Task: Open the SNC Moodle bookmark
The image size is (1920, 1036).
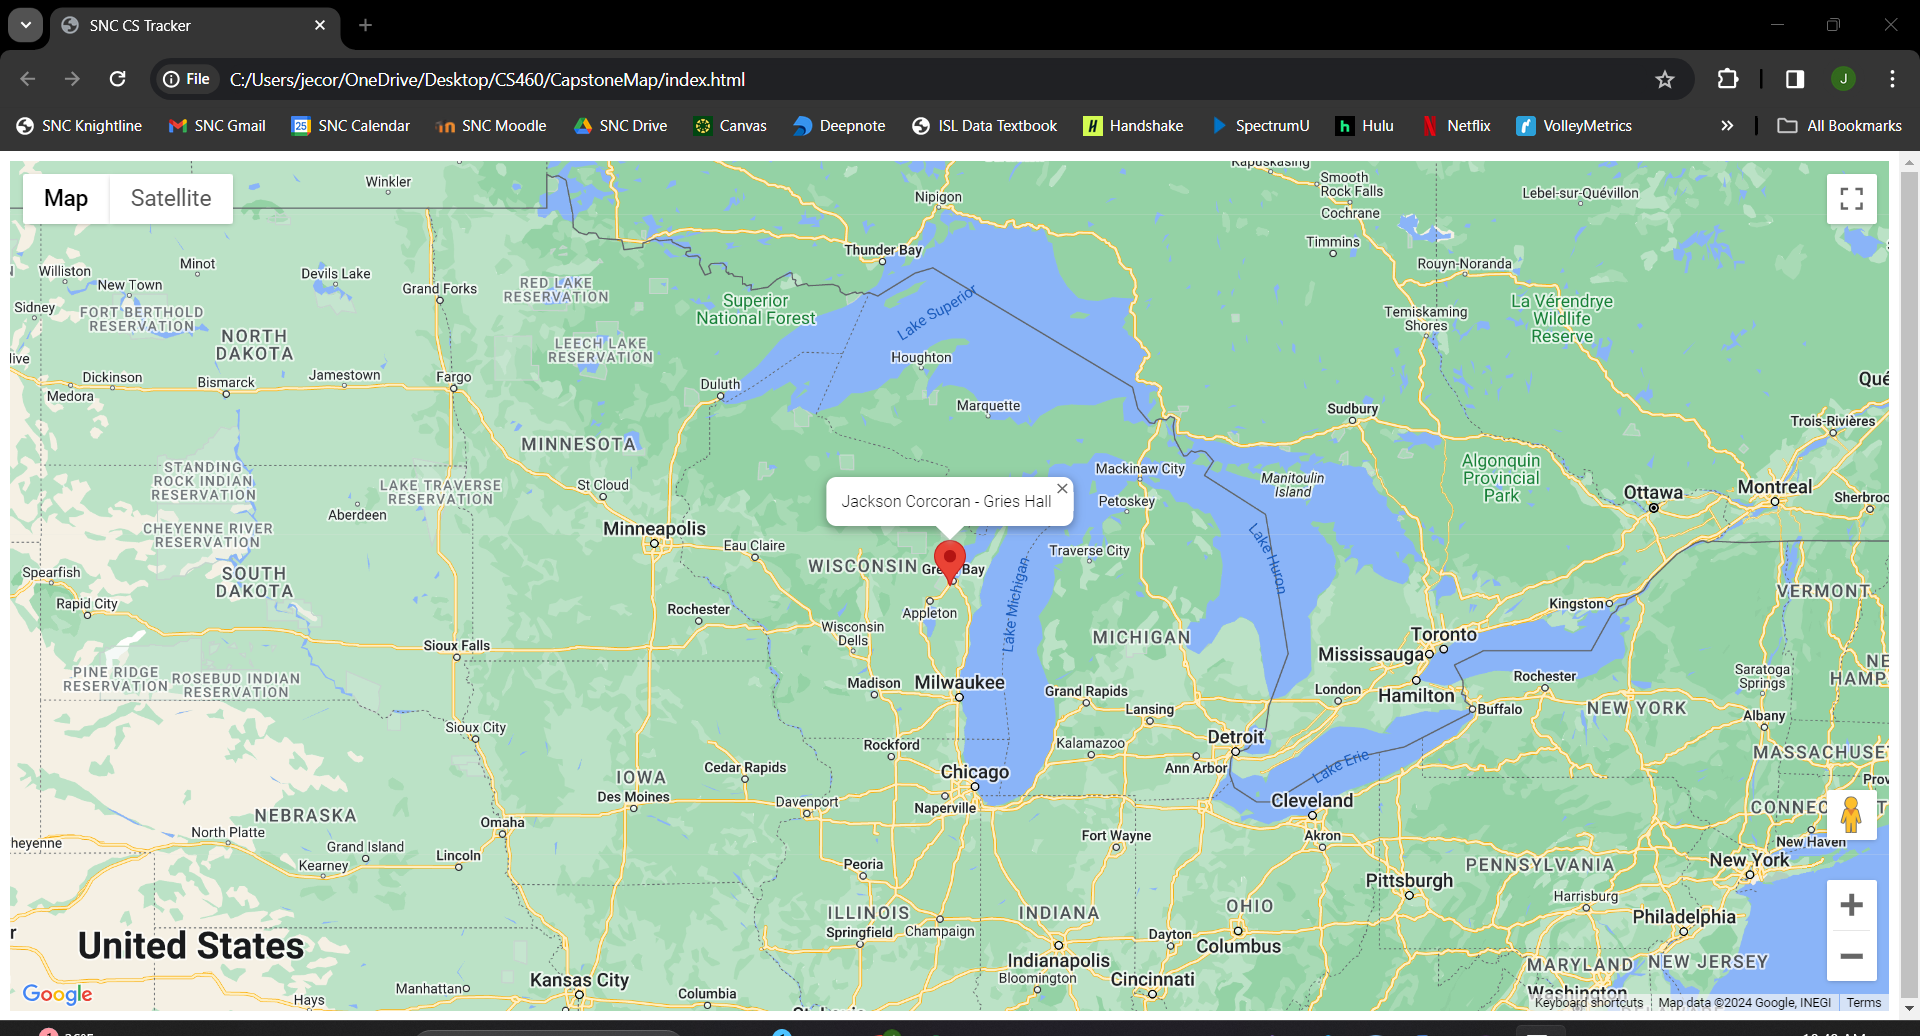Action: [x=491, y=126]
